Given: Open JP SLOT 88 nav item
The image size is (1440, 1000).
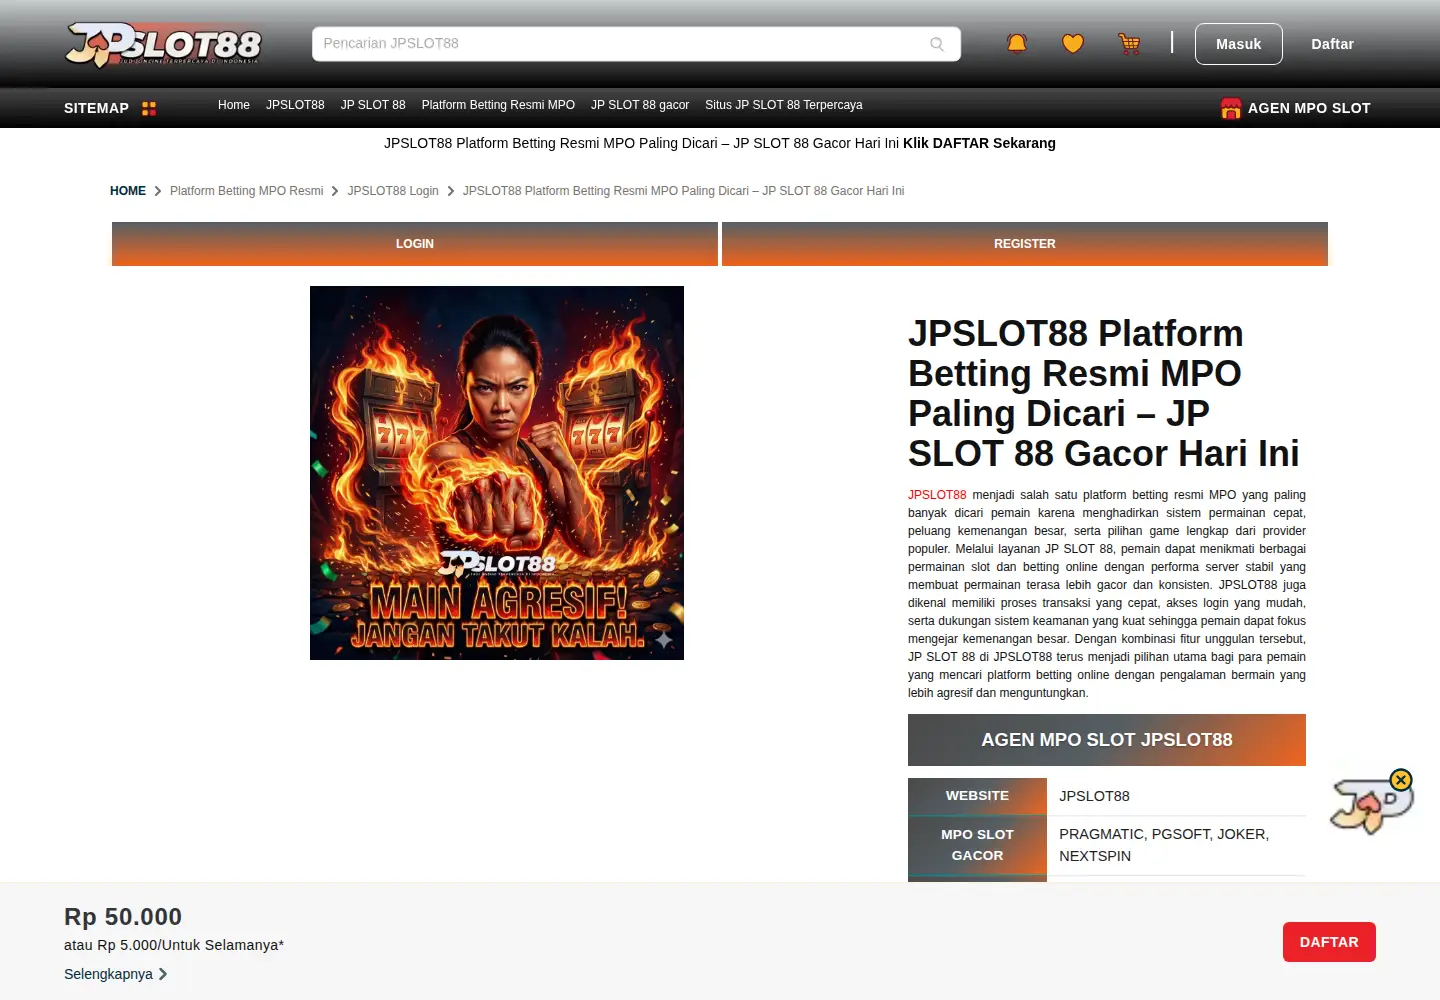Looking at the screenshot, I should pos(373,105).
